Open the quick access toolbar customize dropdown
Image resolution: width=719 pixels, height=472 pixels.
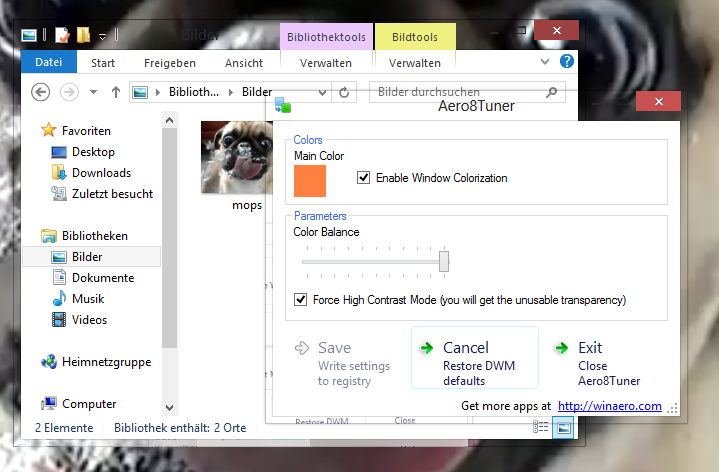click(x=103, y=36)
